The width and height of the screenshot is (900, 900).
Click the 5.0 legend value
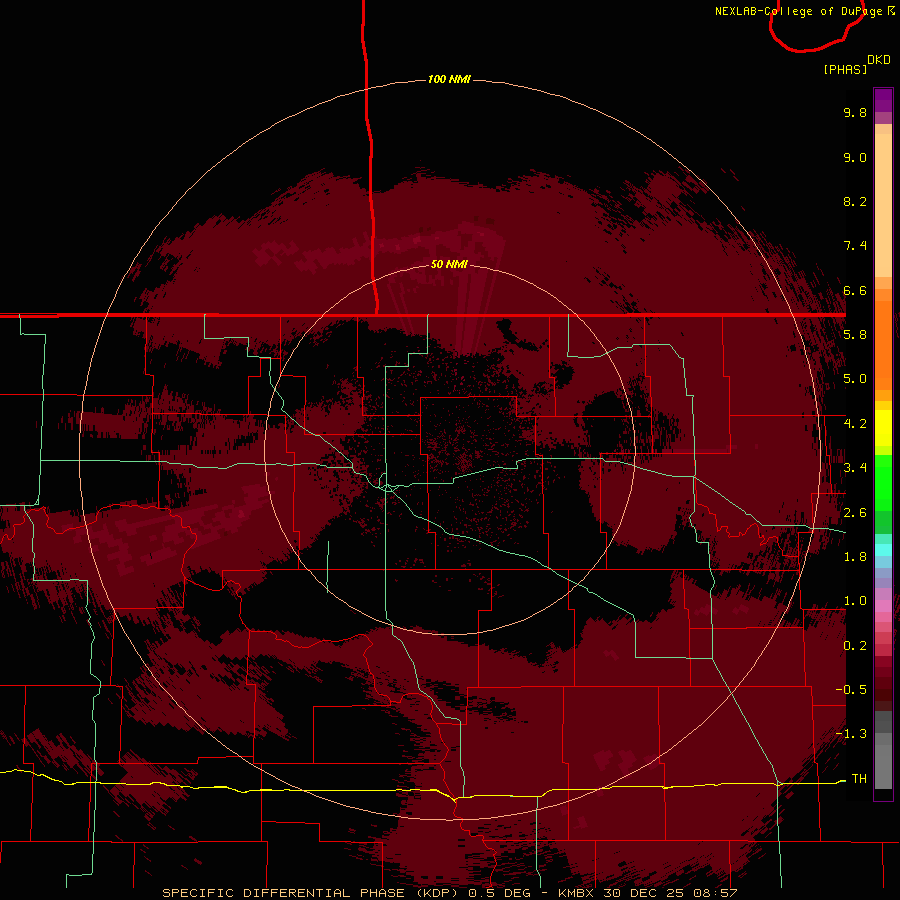[855, 379]
